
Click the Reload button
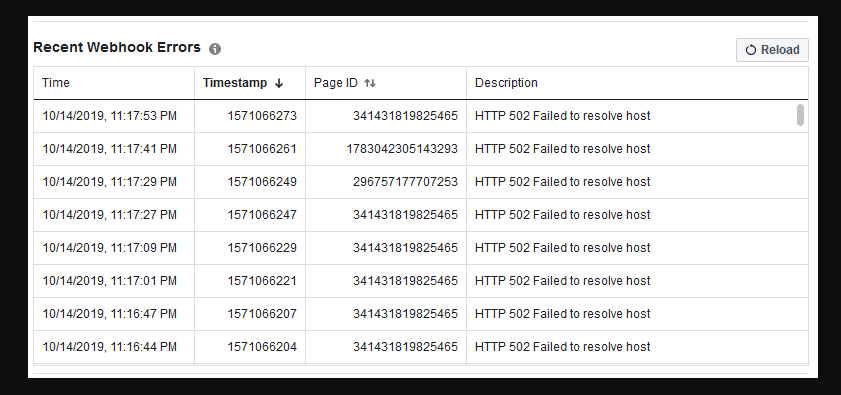[772, 50]
